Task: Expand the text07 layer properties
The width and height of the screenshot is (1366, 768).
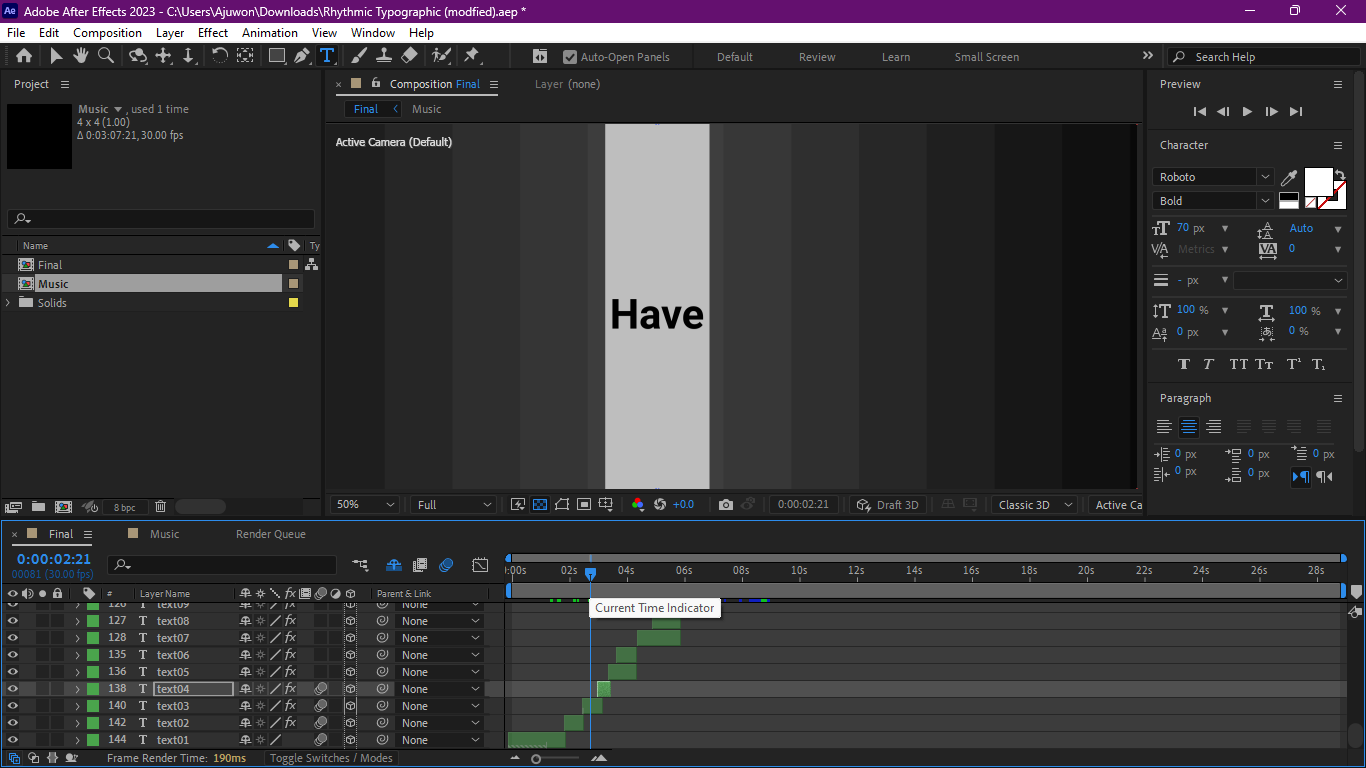Action: 77,638
